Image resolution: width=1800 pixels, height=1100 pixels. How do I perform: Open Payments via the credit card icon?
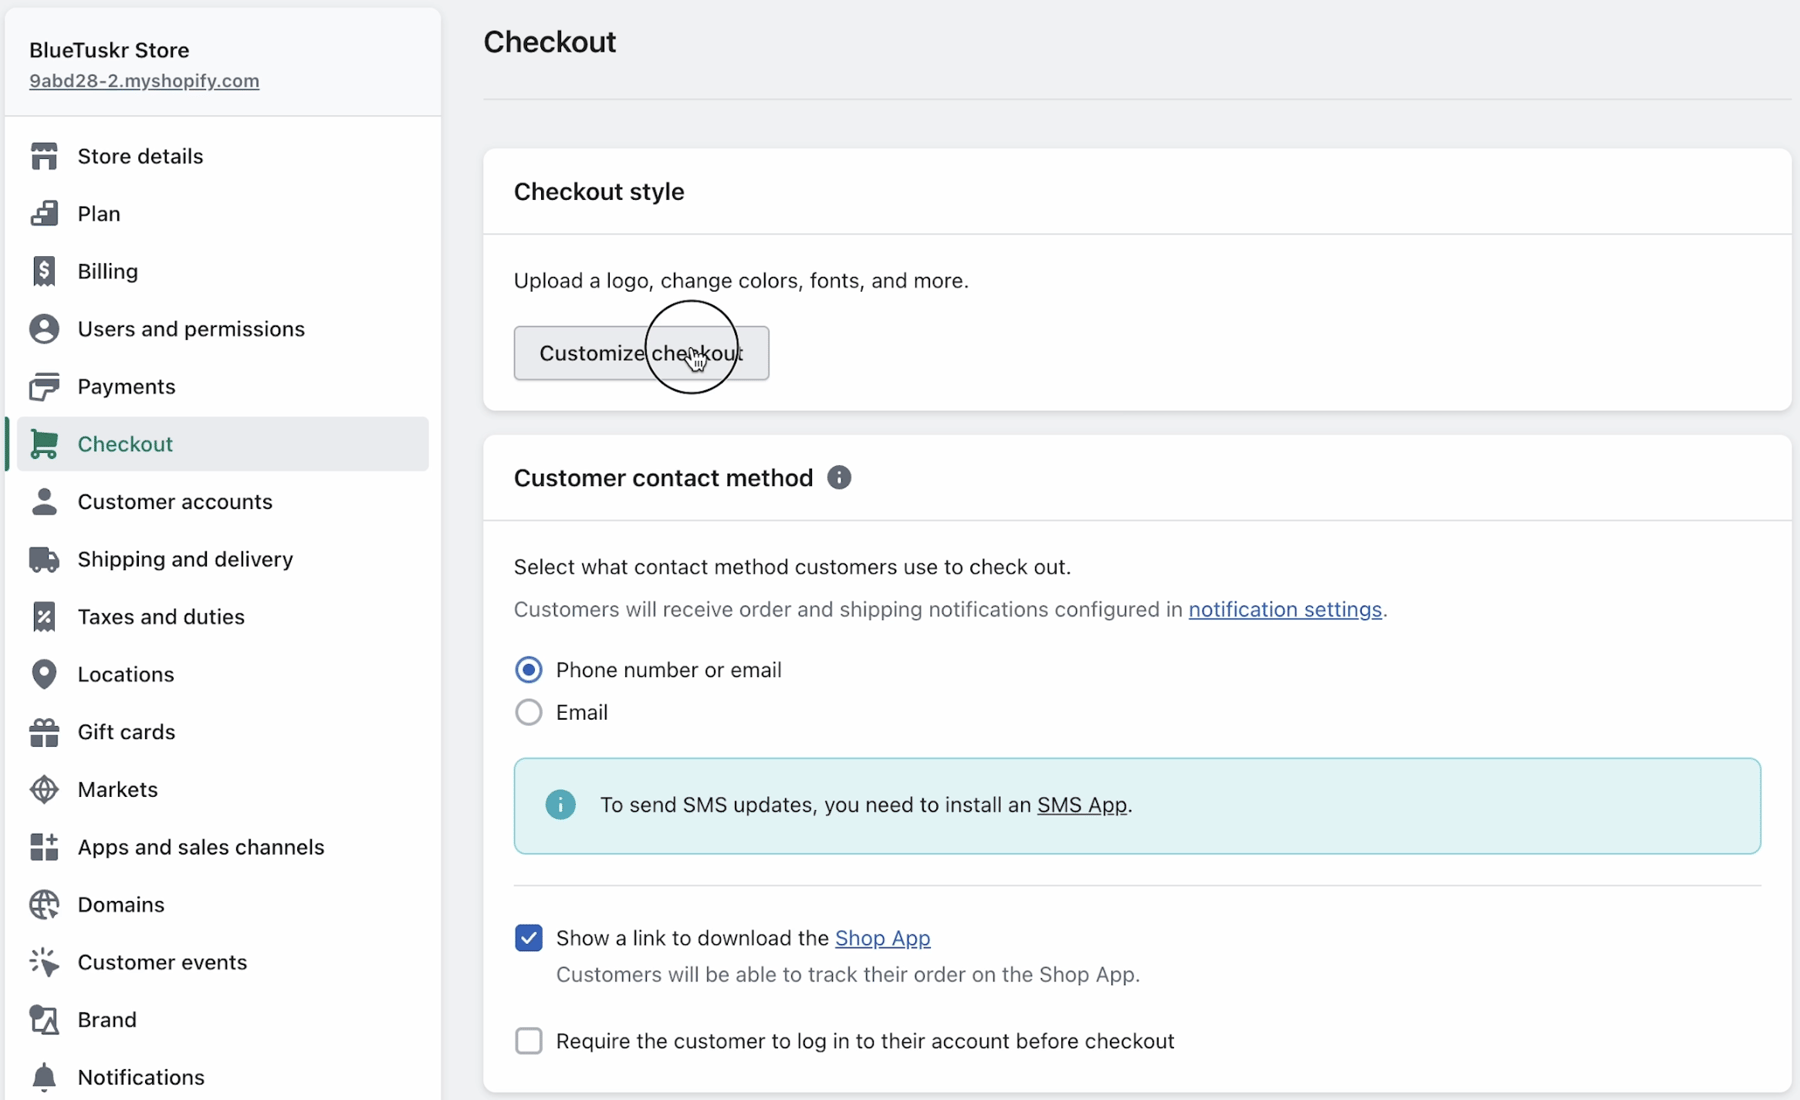[x=45, y=387]
